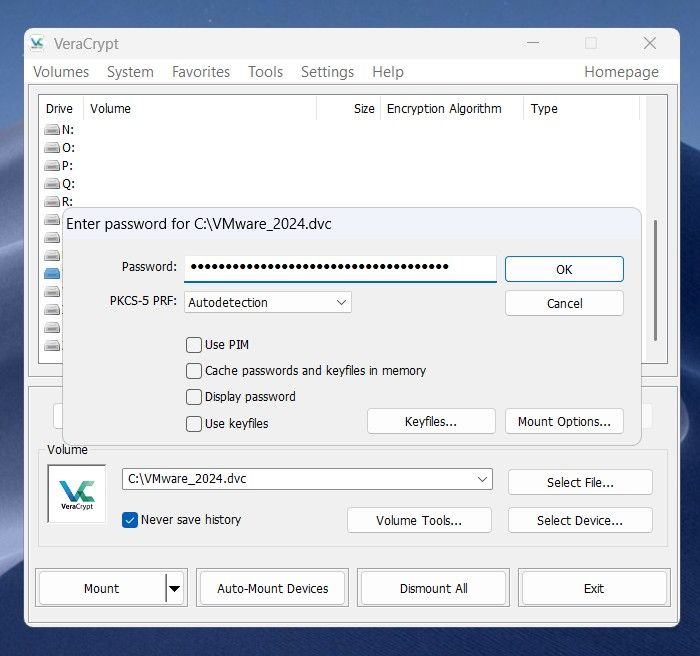Sort by the Size column header
This screenshot has width=700, height=656.
(x=349, y=109)
